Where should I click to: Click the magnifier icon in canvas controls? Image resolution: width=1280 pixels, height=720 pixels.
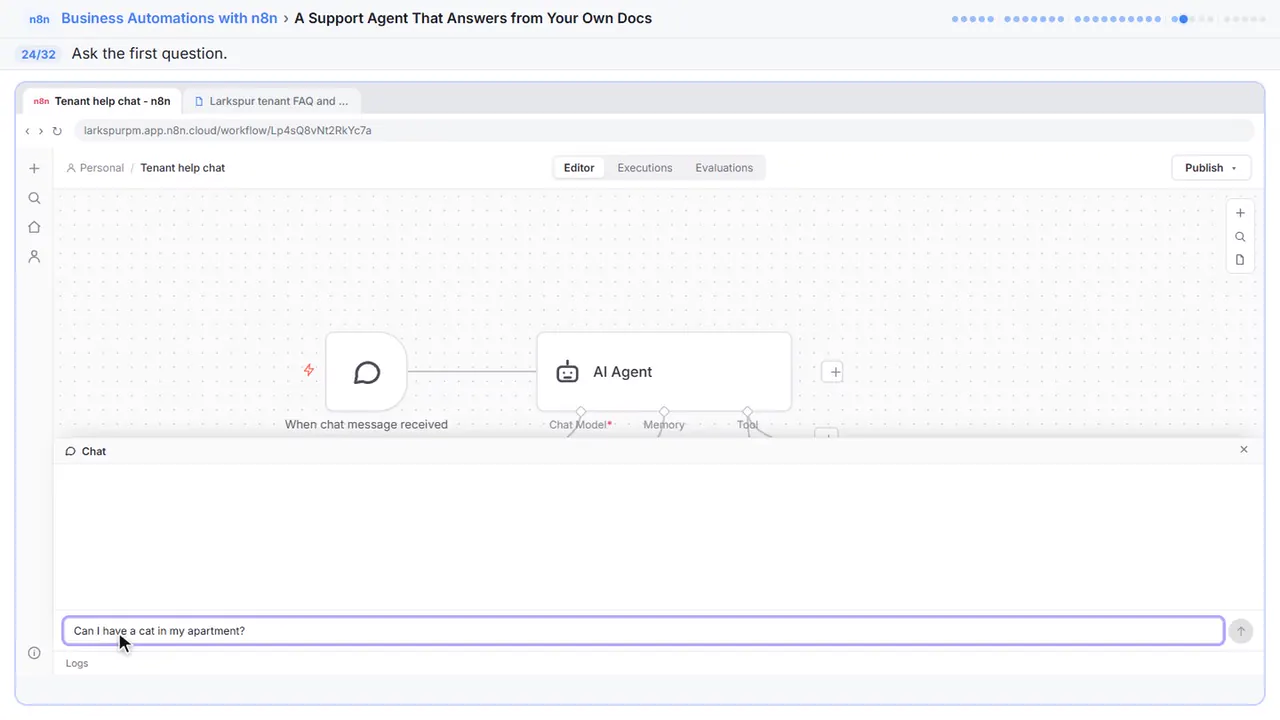pyautogui.click(x=1240, y=237)
